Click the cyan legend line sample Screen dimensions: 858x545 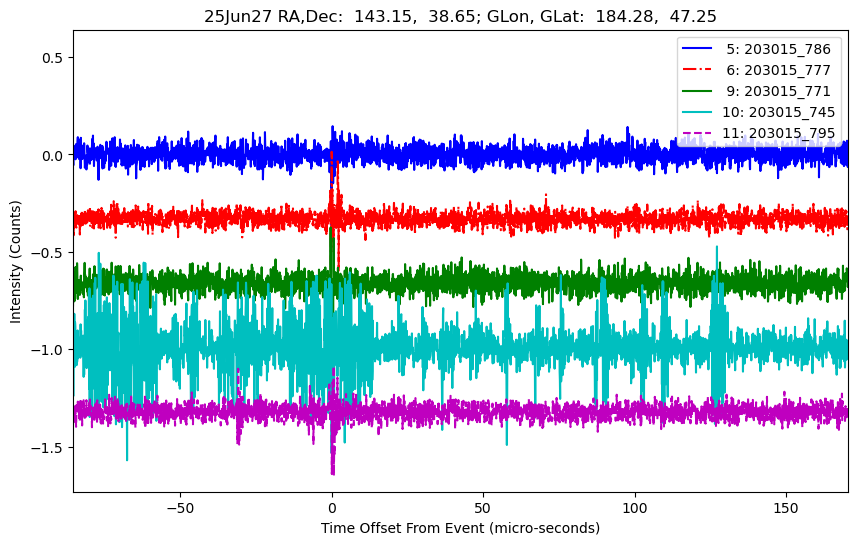point(700,112)
